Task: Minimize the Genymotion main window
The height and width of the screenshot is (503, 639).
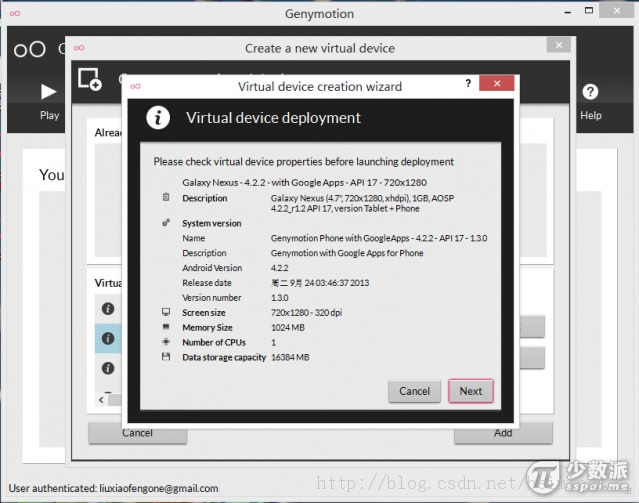Action: pos(568,12)
